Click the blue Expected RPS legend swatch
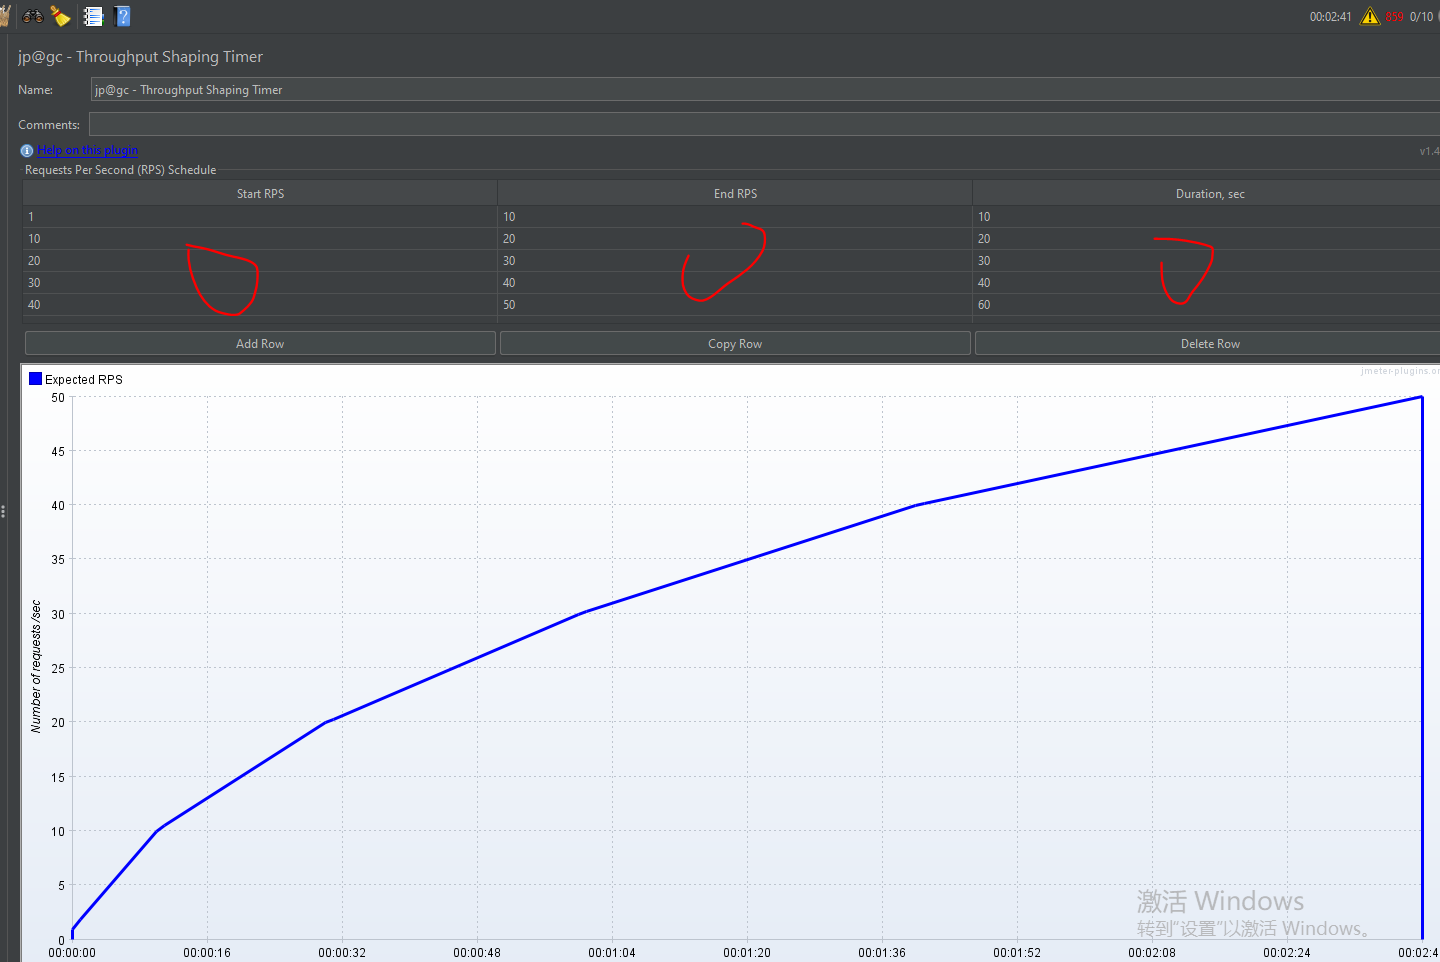Viewport: 1440px width, 962px height. 36,379
